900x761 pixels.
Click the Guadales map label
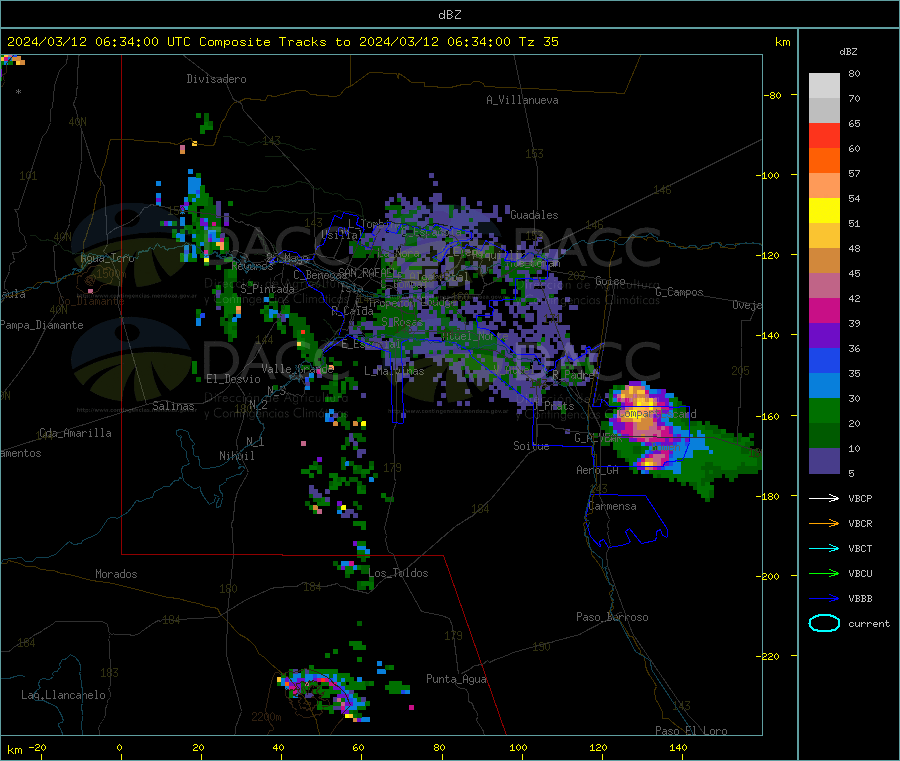click(x=534, y=215)
